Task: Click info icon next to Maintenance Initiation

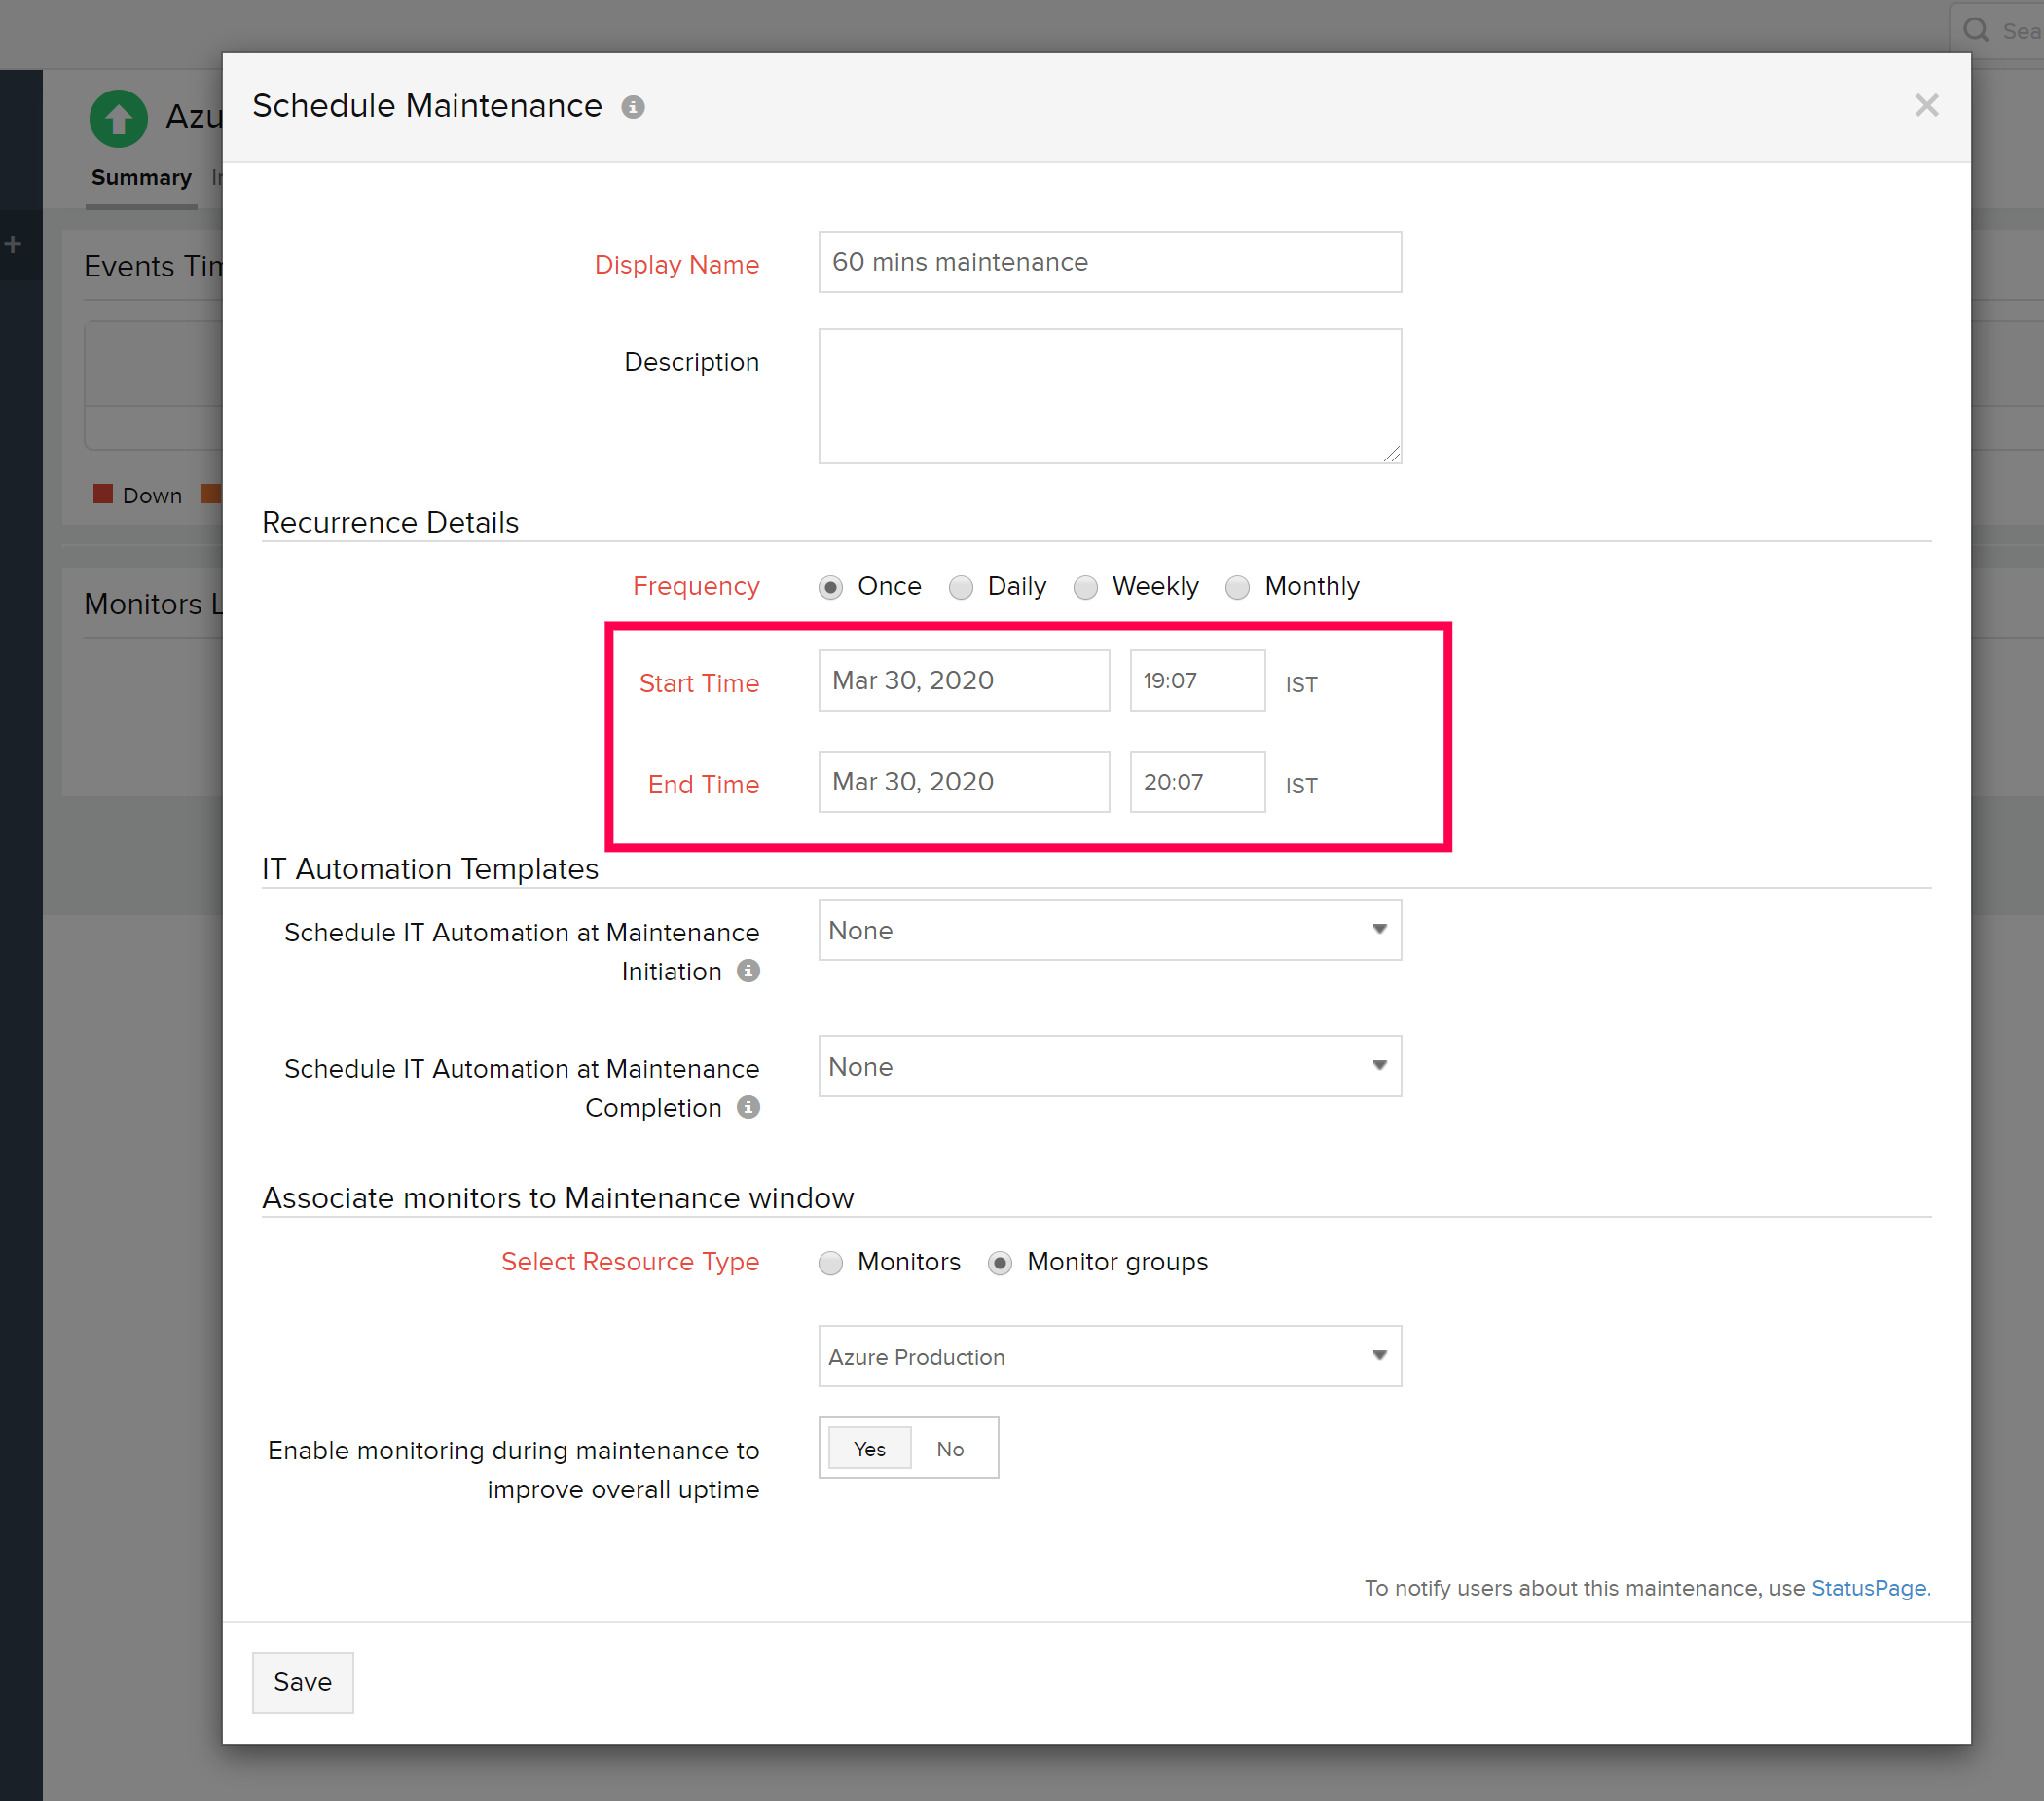Action: tap(748, 970)
